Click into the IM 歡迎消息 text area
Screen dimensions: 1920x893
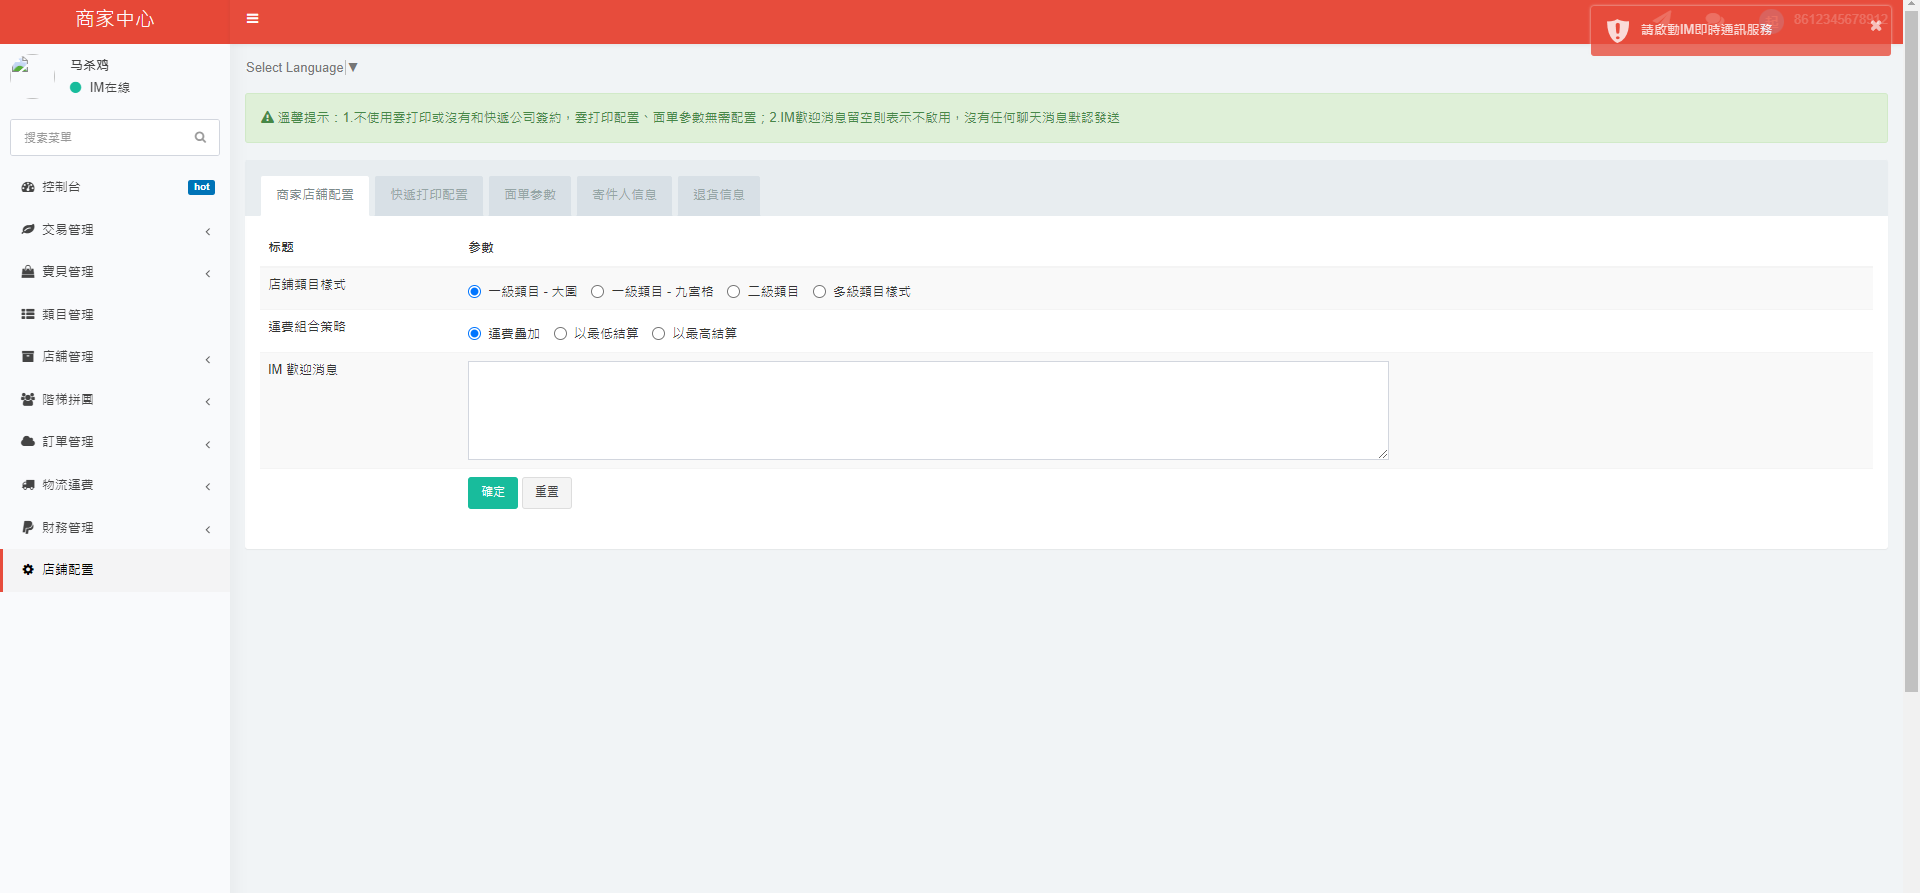[928, 410]
